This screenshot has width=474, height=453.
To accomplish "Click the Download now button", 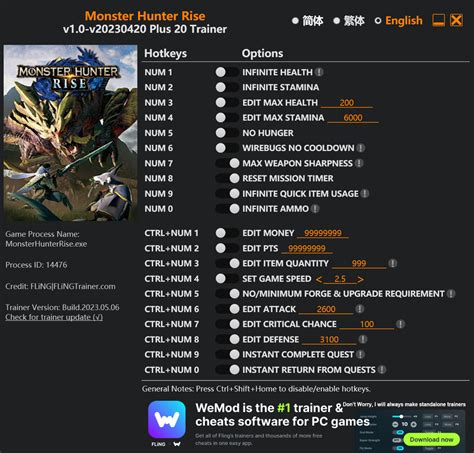I will (431, 440).
